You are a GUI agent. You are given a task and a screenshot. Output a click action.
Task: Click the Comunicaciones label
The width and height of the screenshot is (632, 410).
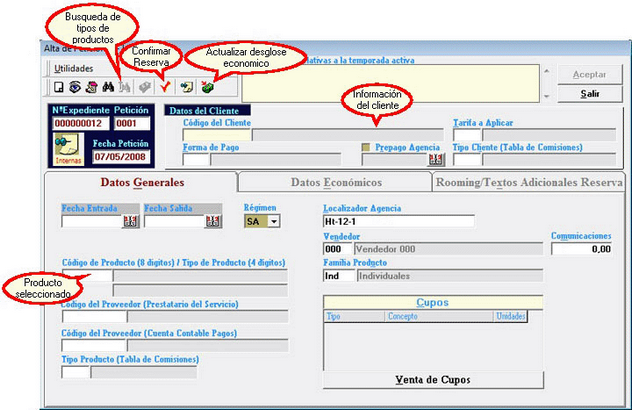581,236
